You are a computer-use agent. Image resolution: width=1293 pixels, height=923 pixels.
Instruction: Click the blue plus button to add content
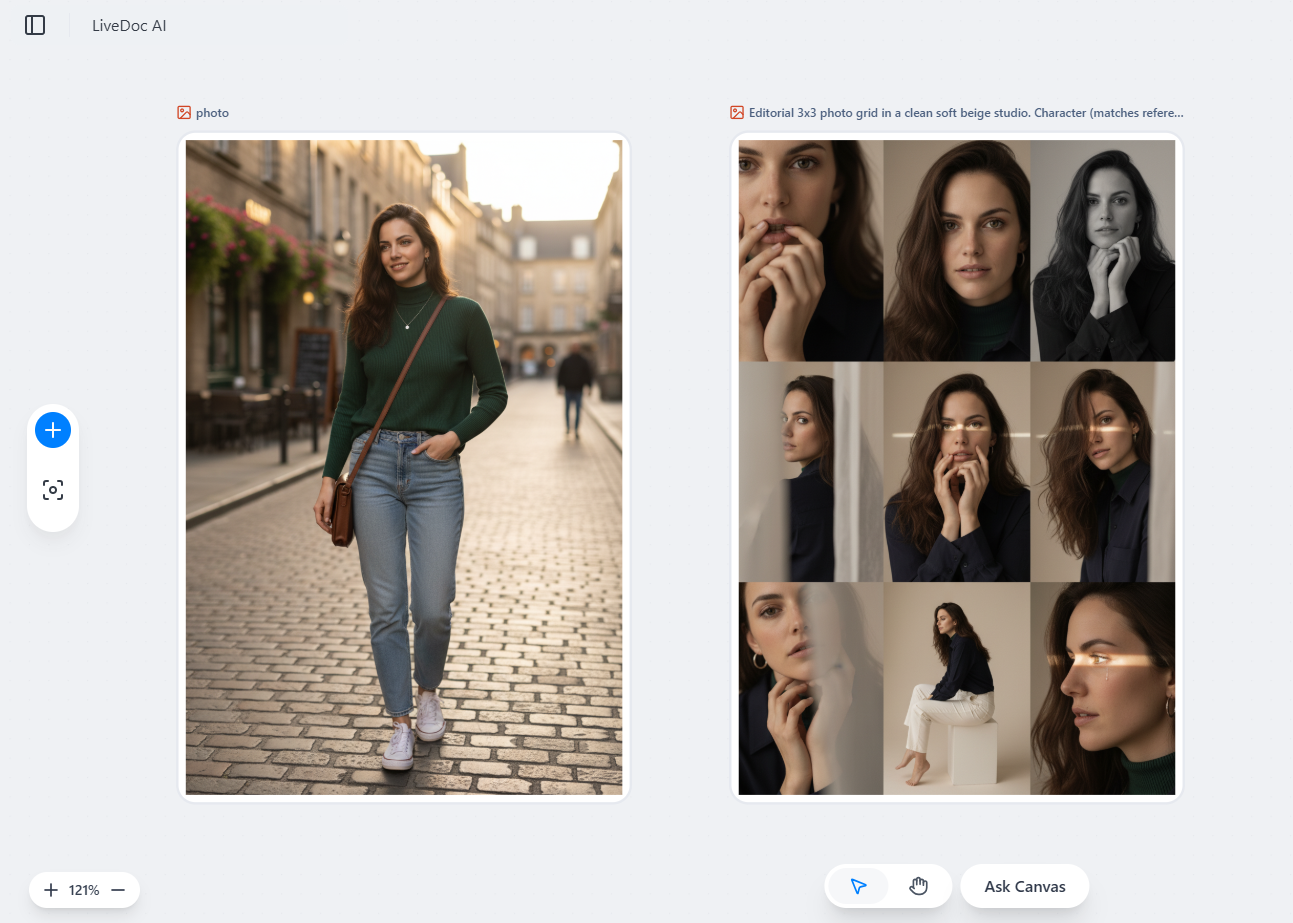pyautogui.click(x=52, y=430)
